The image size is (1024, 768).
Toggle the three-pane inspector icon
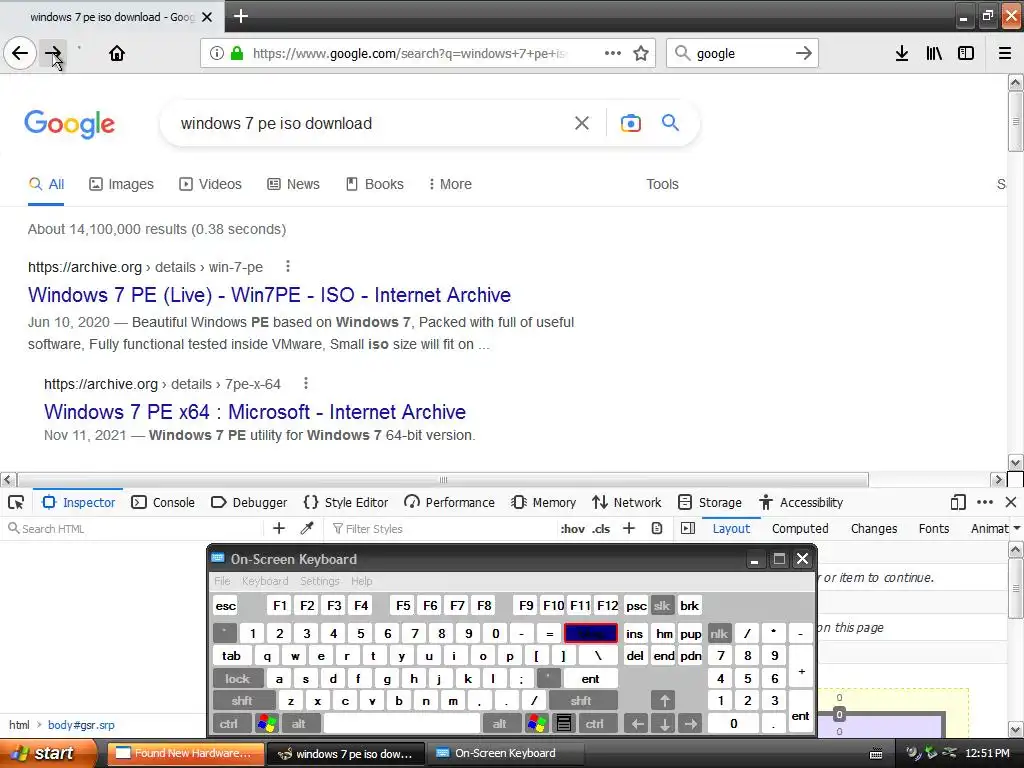pyautogui.click(x=688, y=528)
